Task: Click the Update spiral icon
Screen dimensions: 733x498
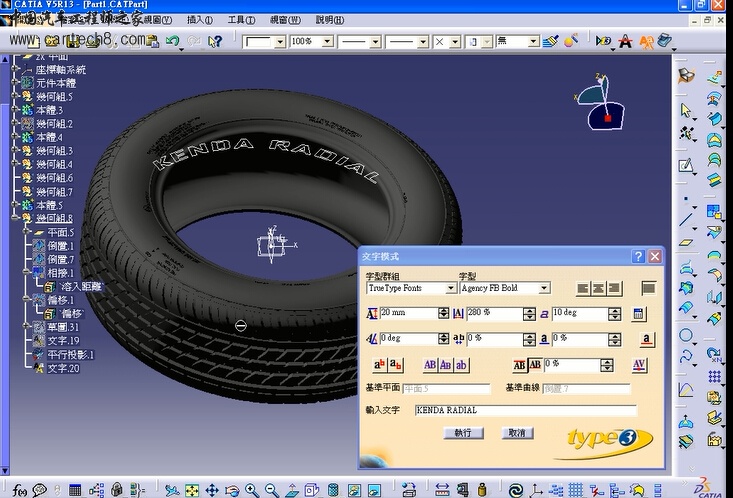Action: click(x=516, y=490)
